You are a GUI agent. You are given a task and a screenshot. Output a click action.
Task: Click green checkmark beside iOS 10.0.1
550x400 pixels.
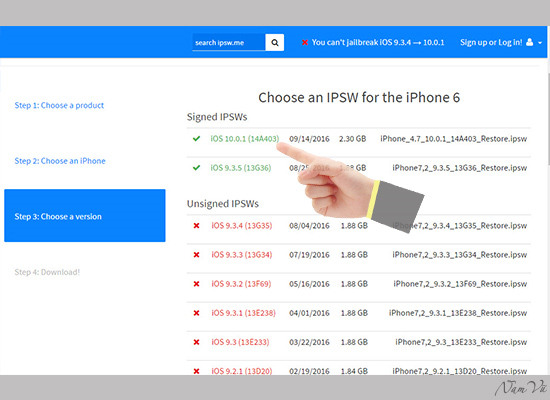(x=196, y=139)
